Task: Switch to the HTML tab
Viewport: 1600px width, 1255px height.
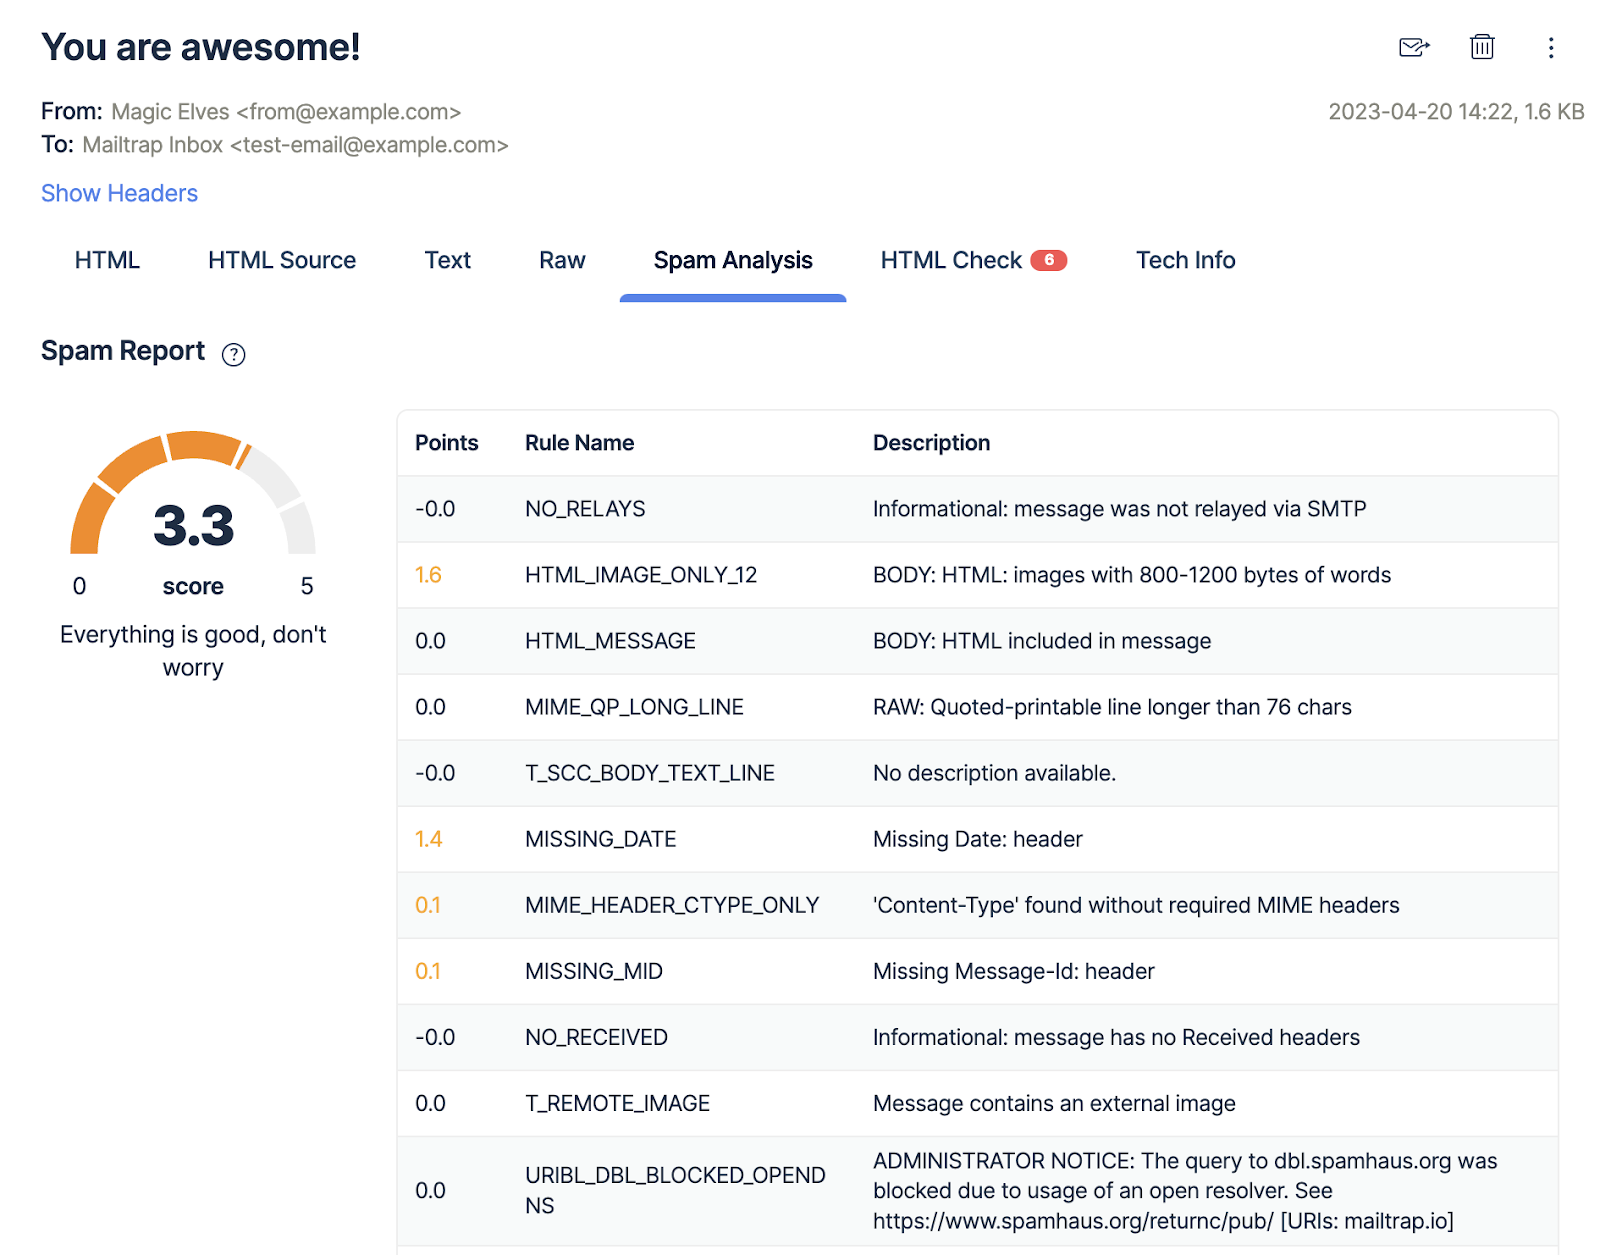Action: [107, 260]
